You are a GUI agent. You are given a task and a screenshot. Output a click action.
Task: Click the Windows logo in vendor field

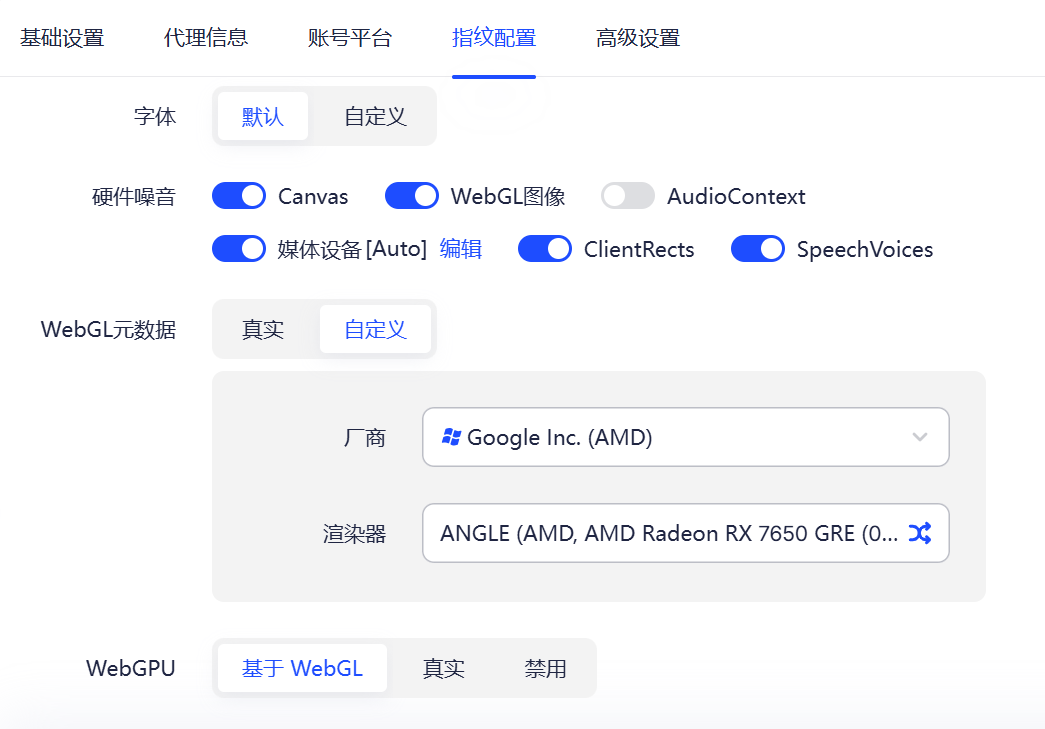pos(451,437)
